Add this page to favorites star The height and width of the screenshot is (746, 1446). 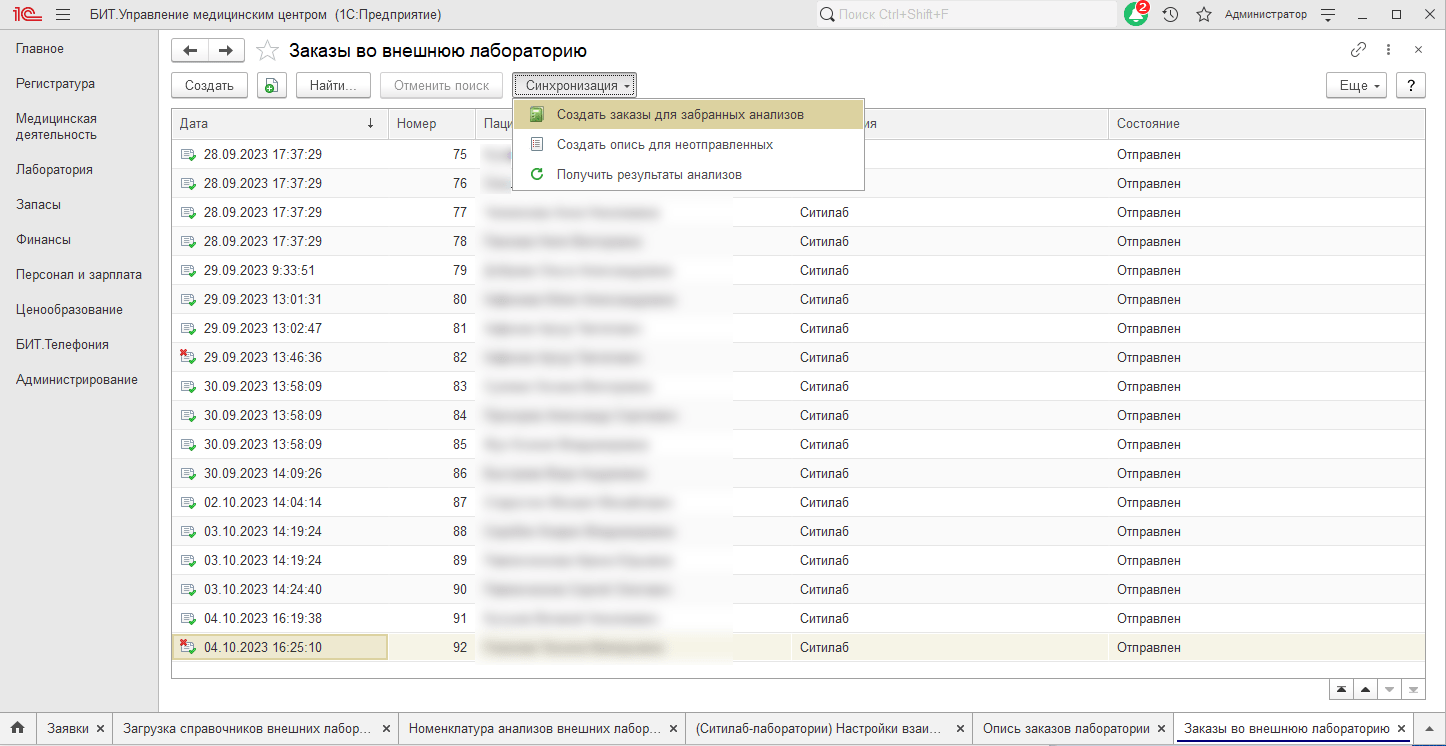267,51
